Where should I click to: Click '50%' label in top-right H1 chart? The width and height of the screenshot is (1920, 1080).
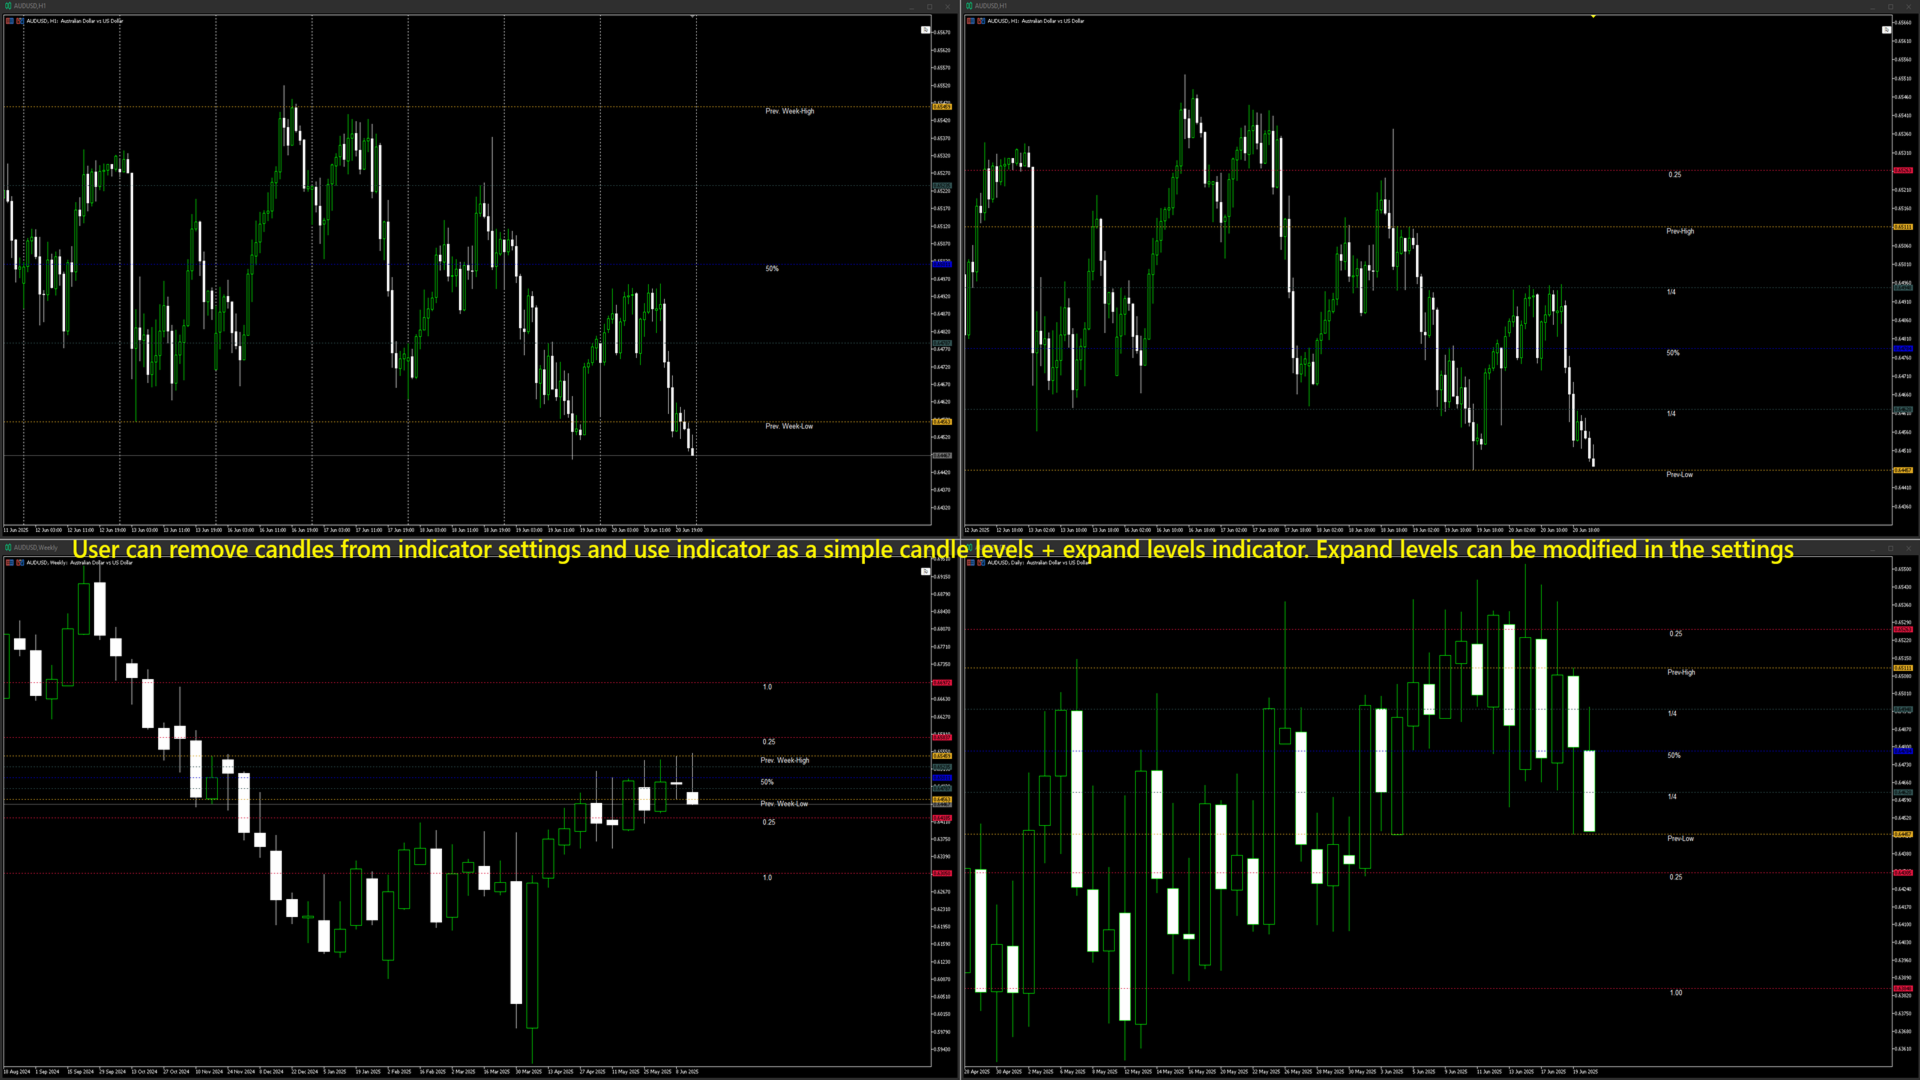1673,352
